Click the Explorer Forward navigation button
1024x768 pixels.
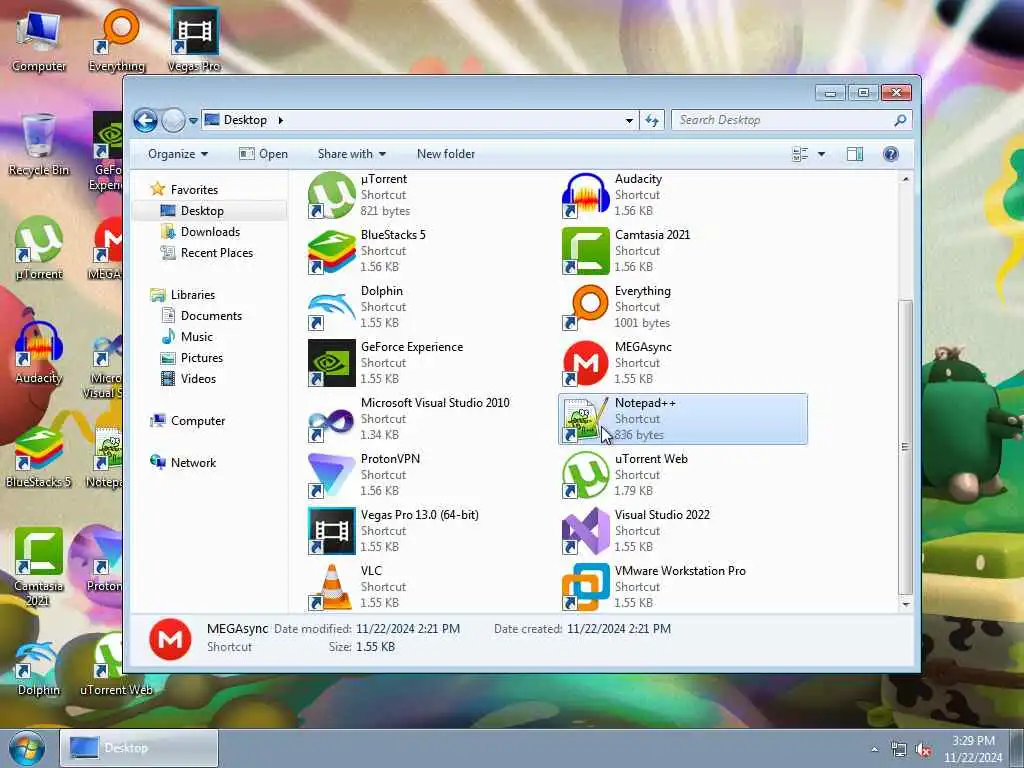(173, 120)
